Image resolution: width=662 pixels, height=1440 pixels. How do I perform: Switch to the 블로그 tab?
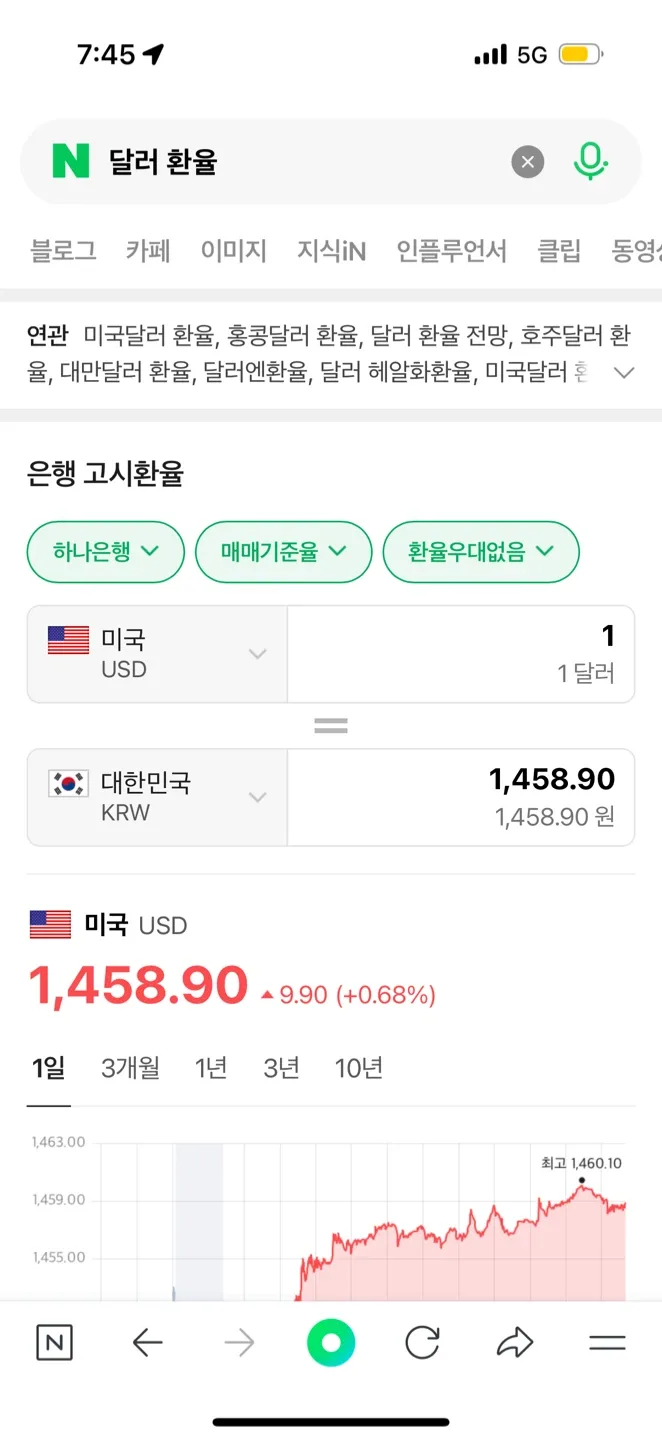pyautogui.click(x=63, y=251)
